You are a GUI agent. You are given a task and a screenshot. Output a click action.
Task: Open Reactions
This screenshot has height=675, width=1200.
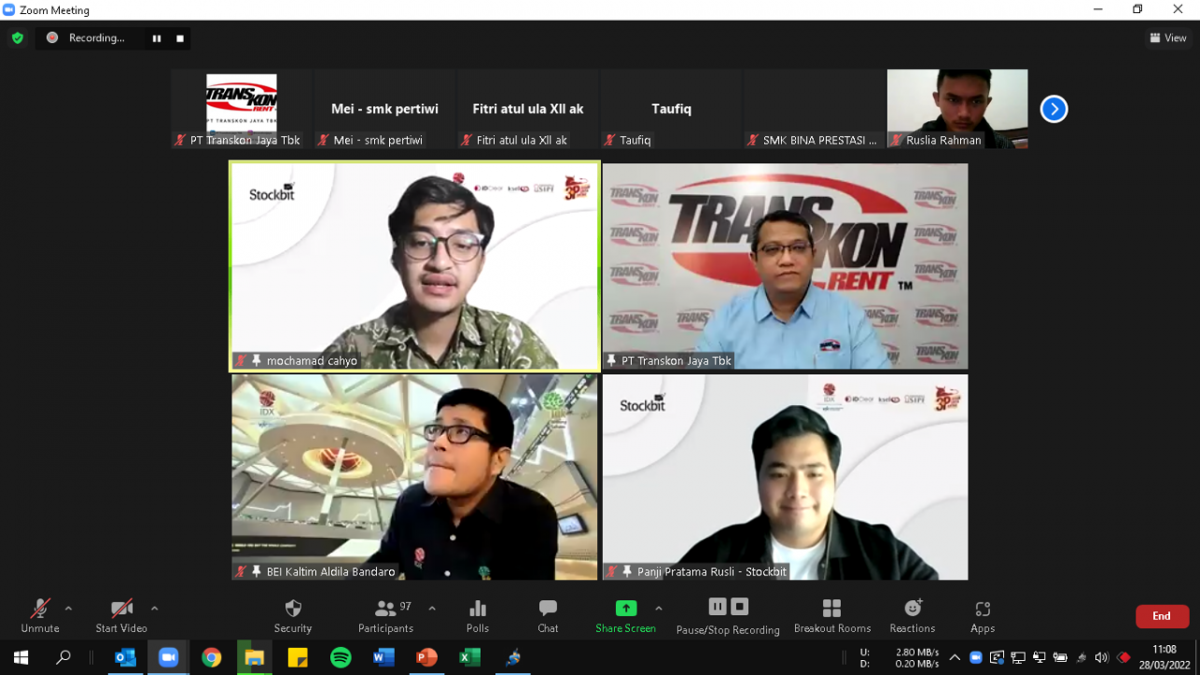[x=913, y=616]
